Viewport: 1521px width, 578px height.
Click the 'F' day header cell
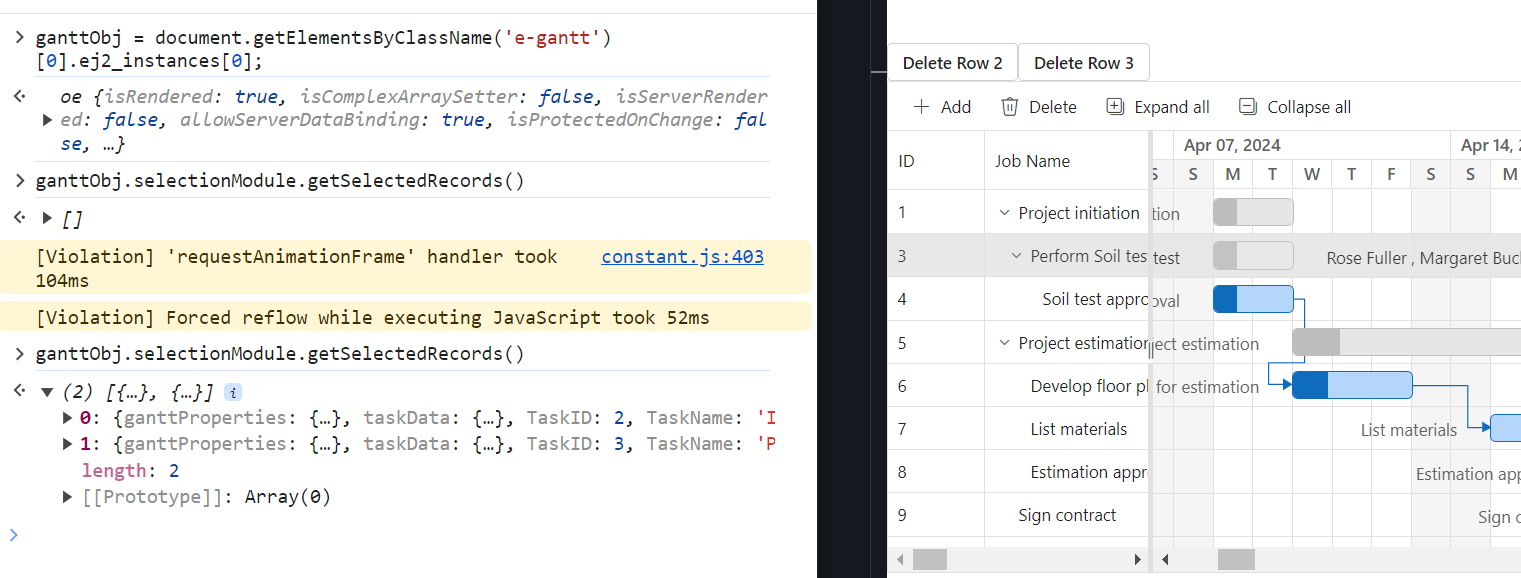[x=1391, y=174]
